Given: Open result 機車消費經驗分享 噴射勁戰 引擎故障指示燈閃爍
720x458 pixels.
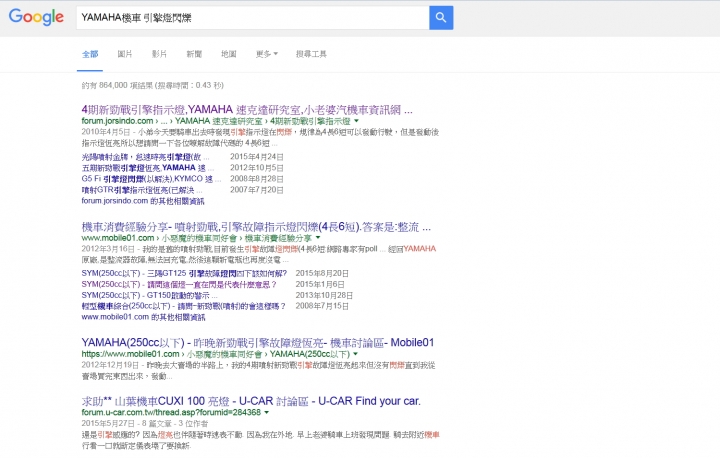Looking at the screenshot, I should pyautogui.click(x=256, y=227).
